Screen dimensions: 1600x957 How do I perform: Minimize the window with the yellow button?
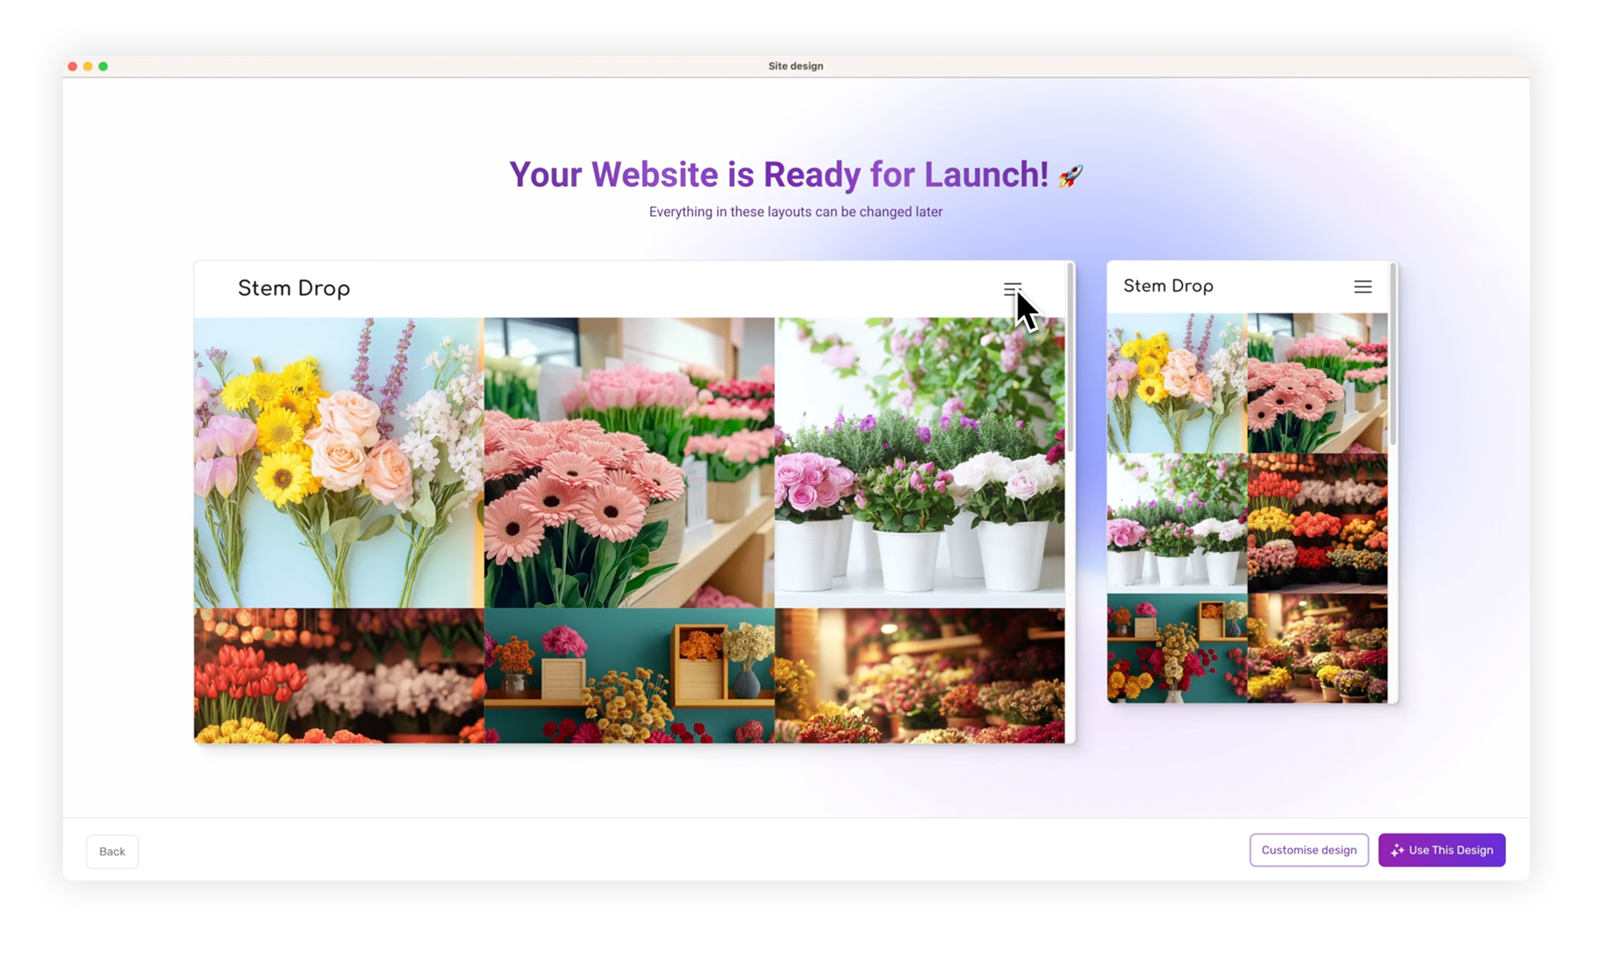[88, 66]
